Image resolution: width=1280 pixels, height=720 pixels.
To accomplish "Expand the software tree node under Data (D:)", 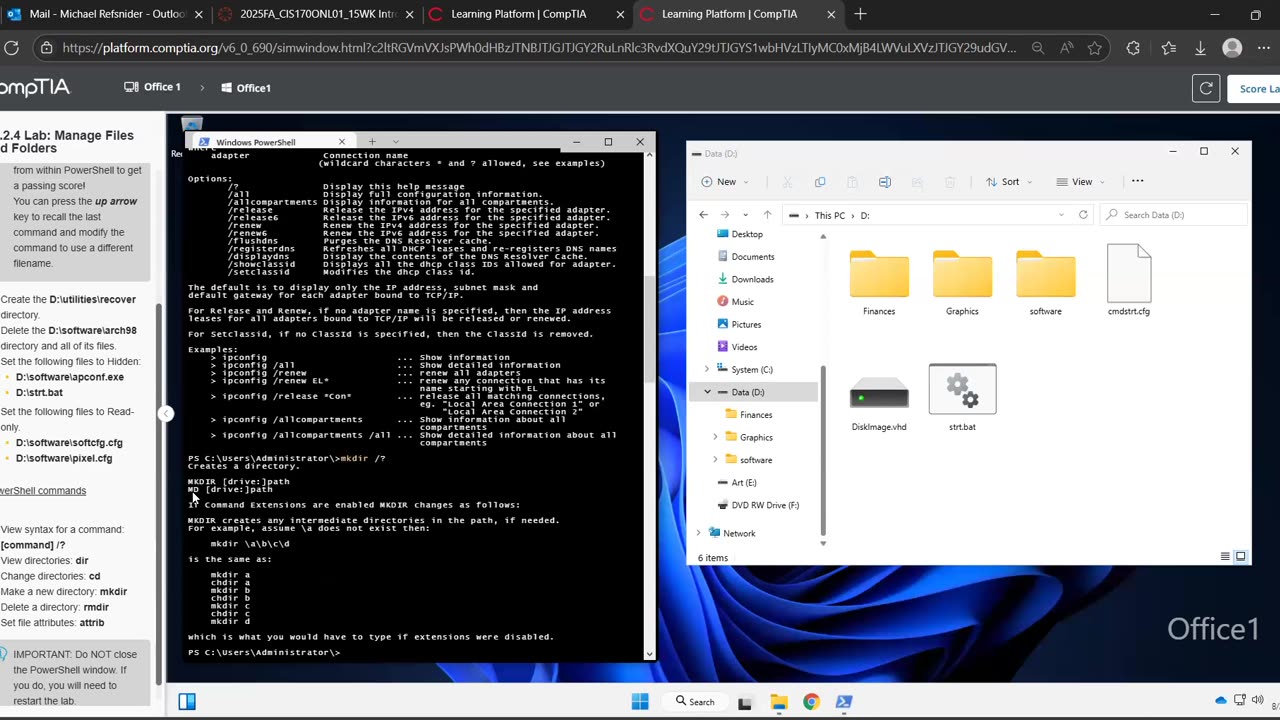I will [x=715, y=460].
